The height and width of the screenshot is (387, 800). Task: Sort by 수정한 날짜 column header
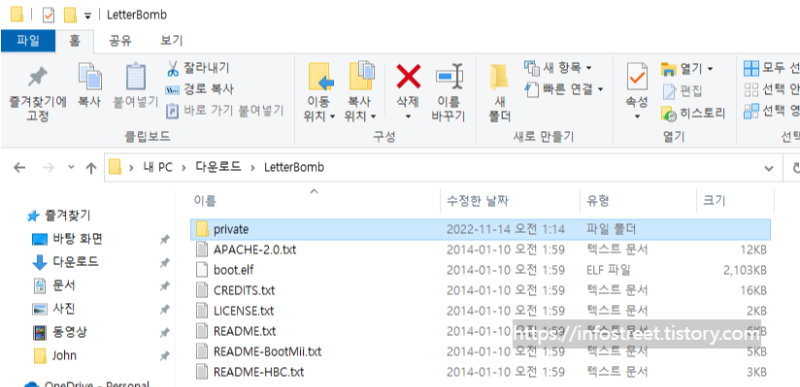[478, 200]
